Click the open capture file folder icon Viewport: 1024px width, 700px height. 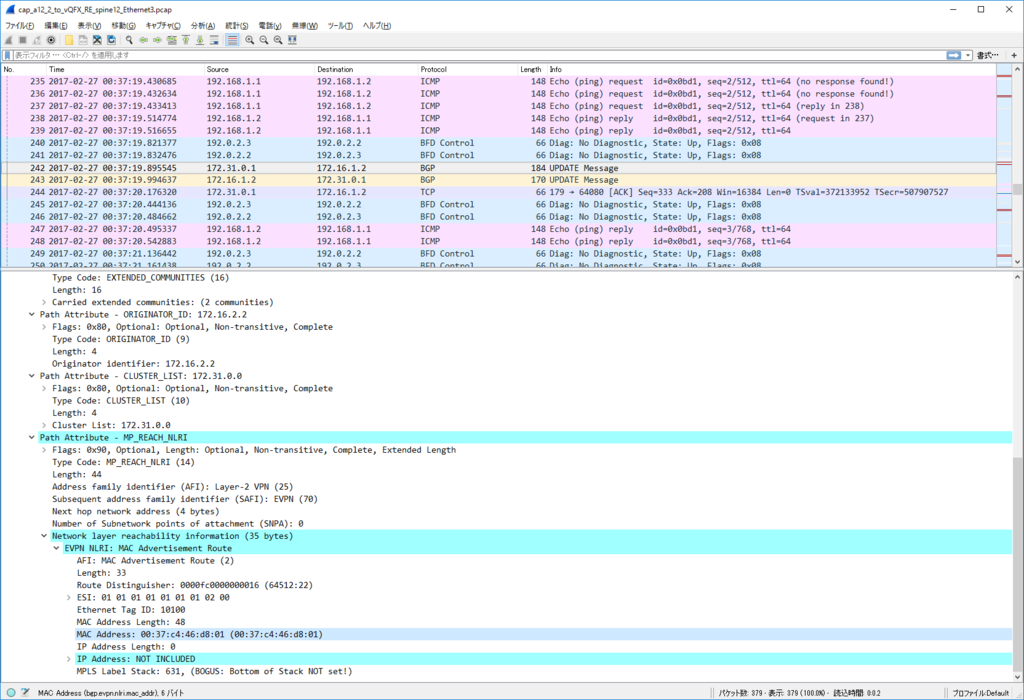point(69,40)
